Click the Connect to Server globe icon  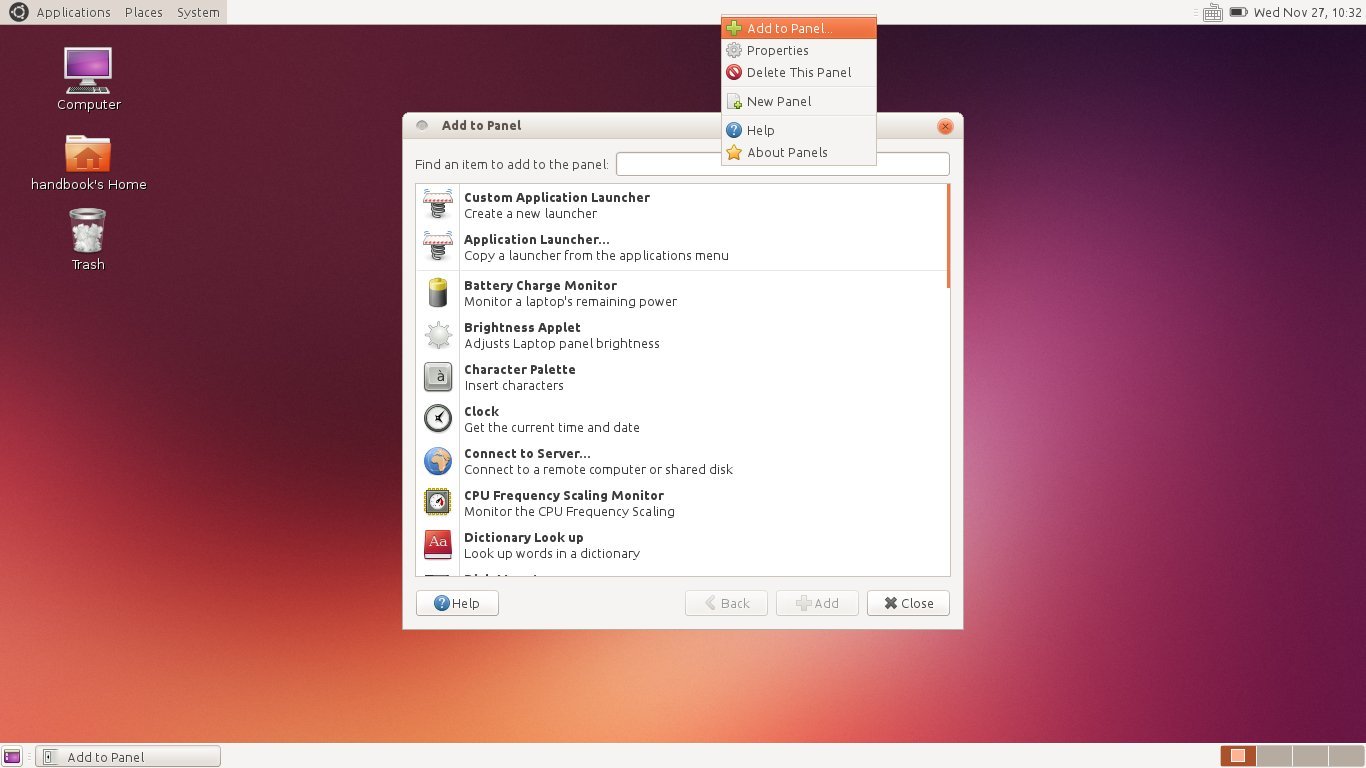point(438,461)
